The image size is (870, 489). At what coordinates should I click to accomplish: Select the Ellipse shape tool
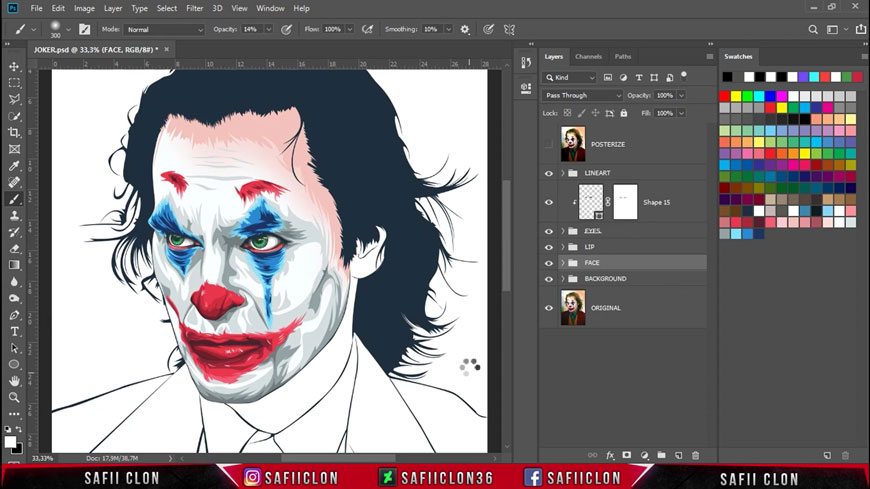click(x=14, y=365)
